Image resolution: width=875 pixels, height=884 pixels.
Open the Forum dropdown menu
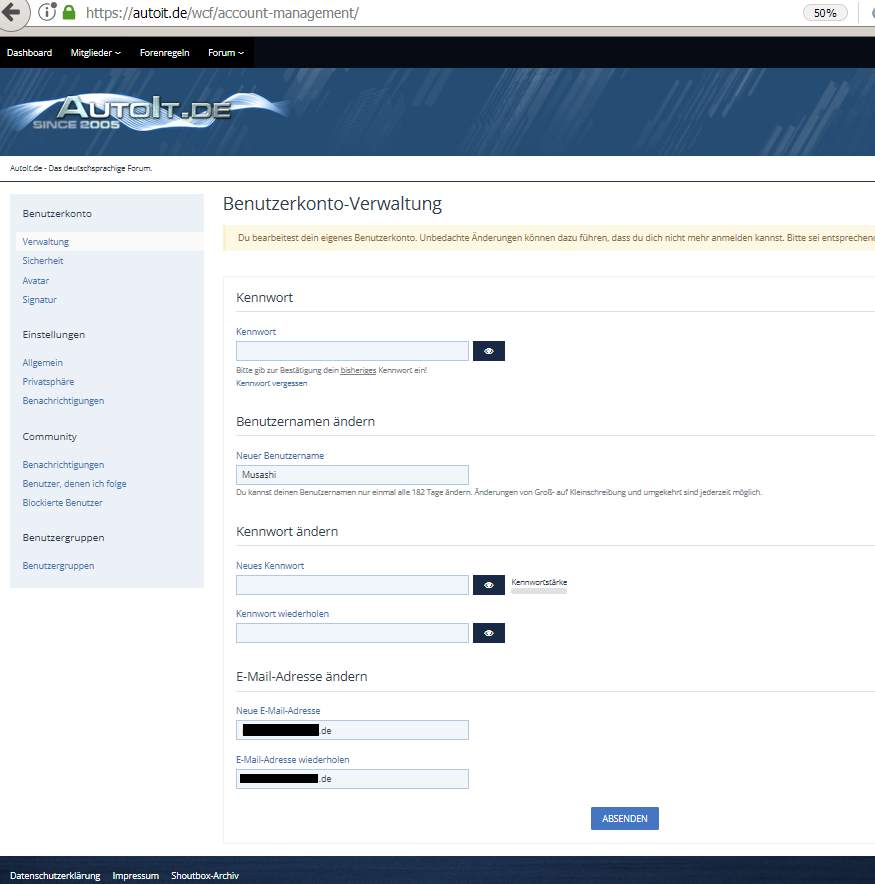pyautogui.click(x=225, y=53)
